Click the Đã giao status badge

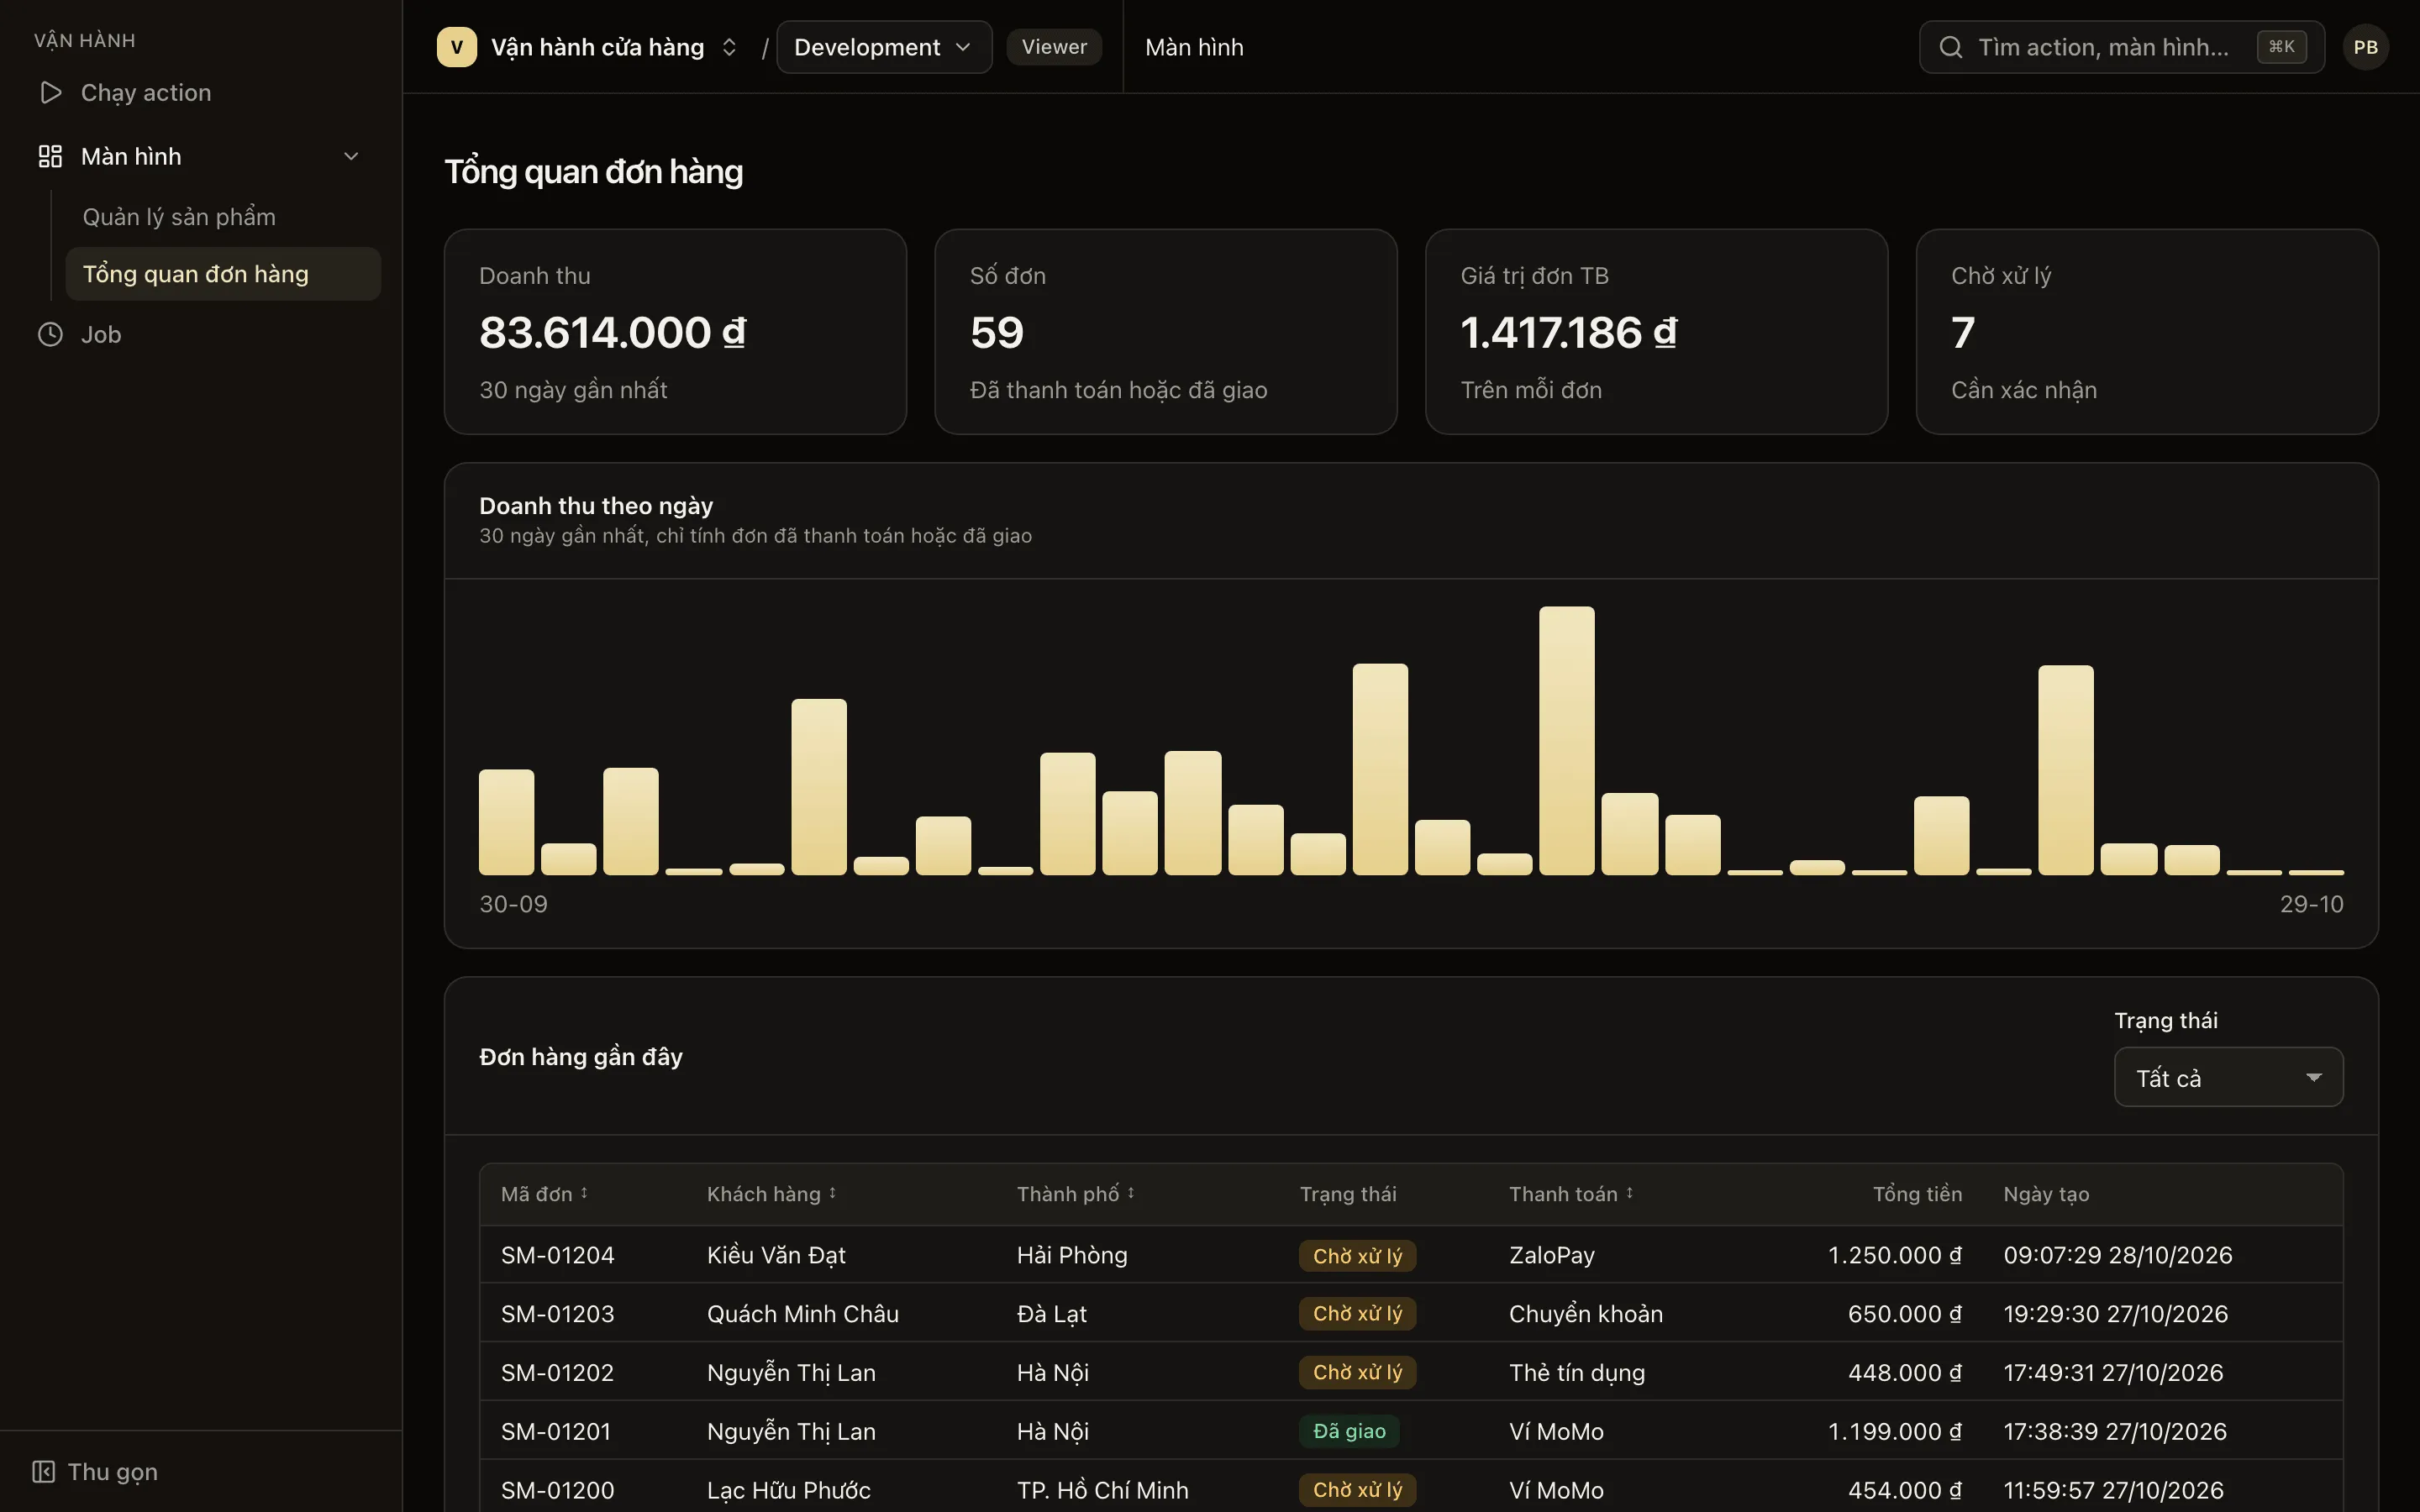pyautogui.click(x=1349, y=1431)
